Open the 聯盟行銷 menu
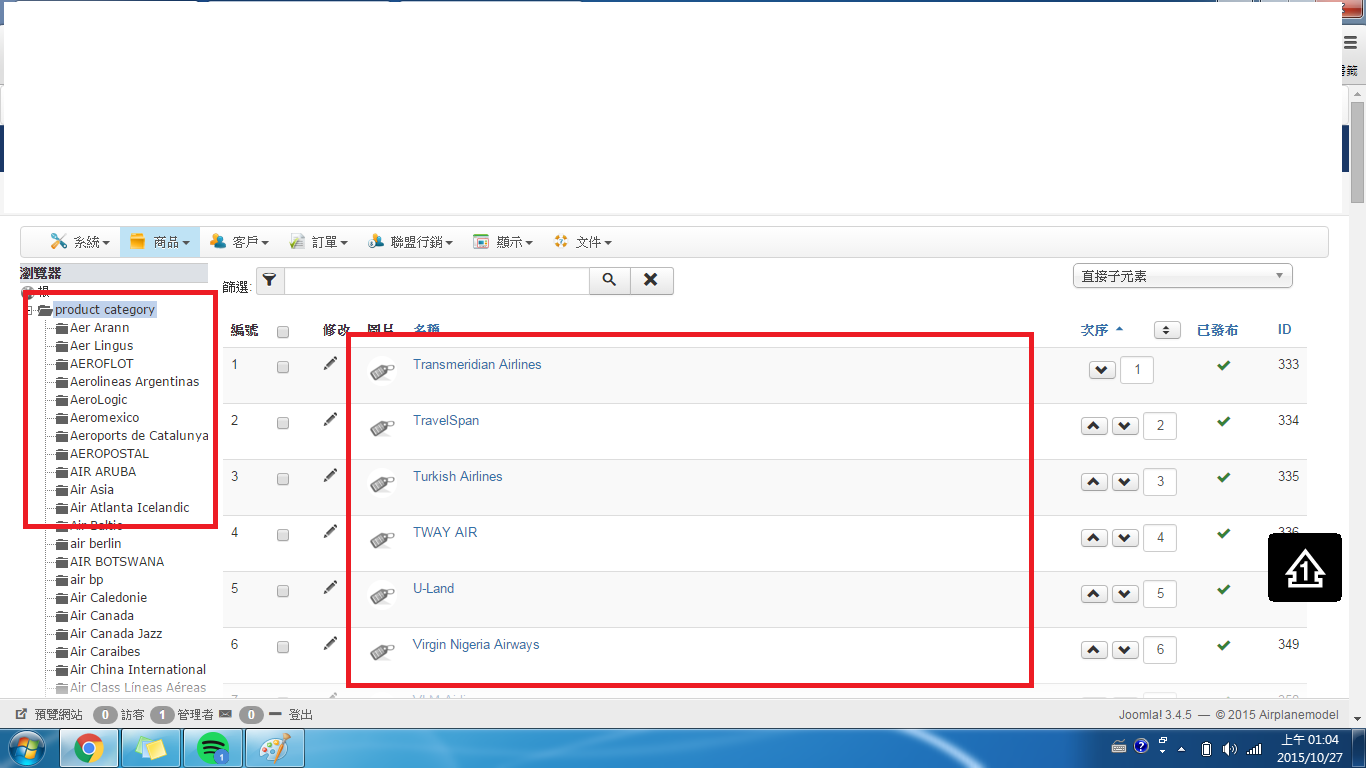1366x768 pixels. click(x=410, y=242)
